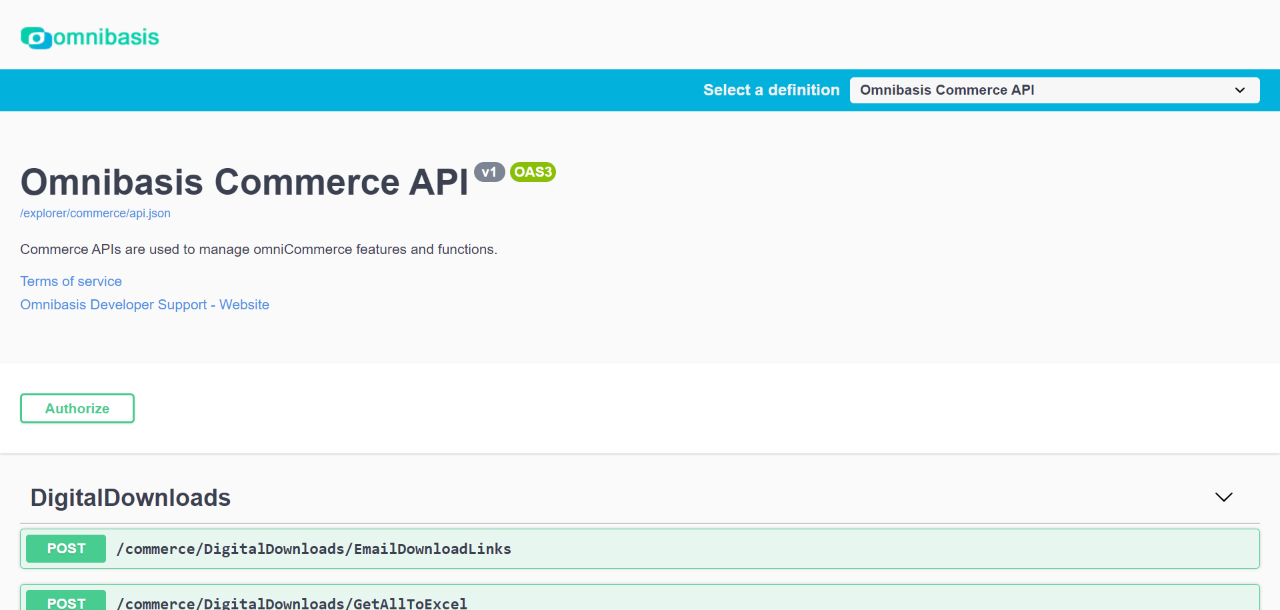The image size is (1280, 610).
Task: Open the Omnibasis Developer Support website link
Action: [x=145, y=304]
